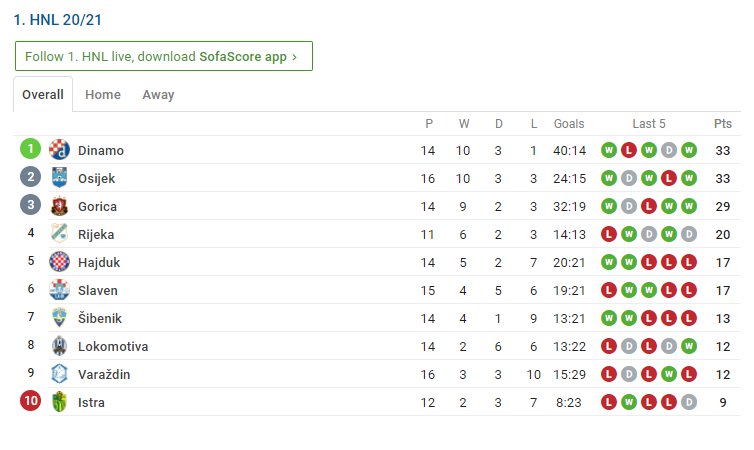Click the Pts column header
Image resolution: width=754 pixels, height=450 pixels.
coord(723,124)
